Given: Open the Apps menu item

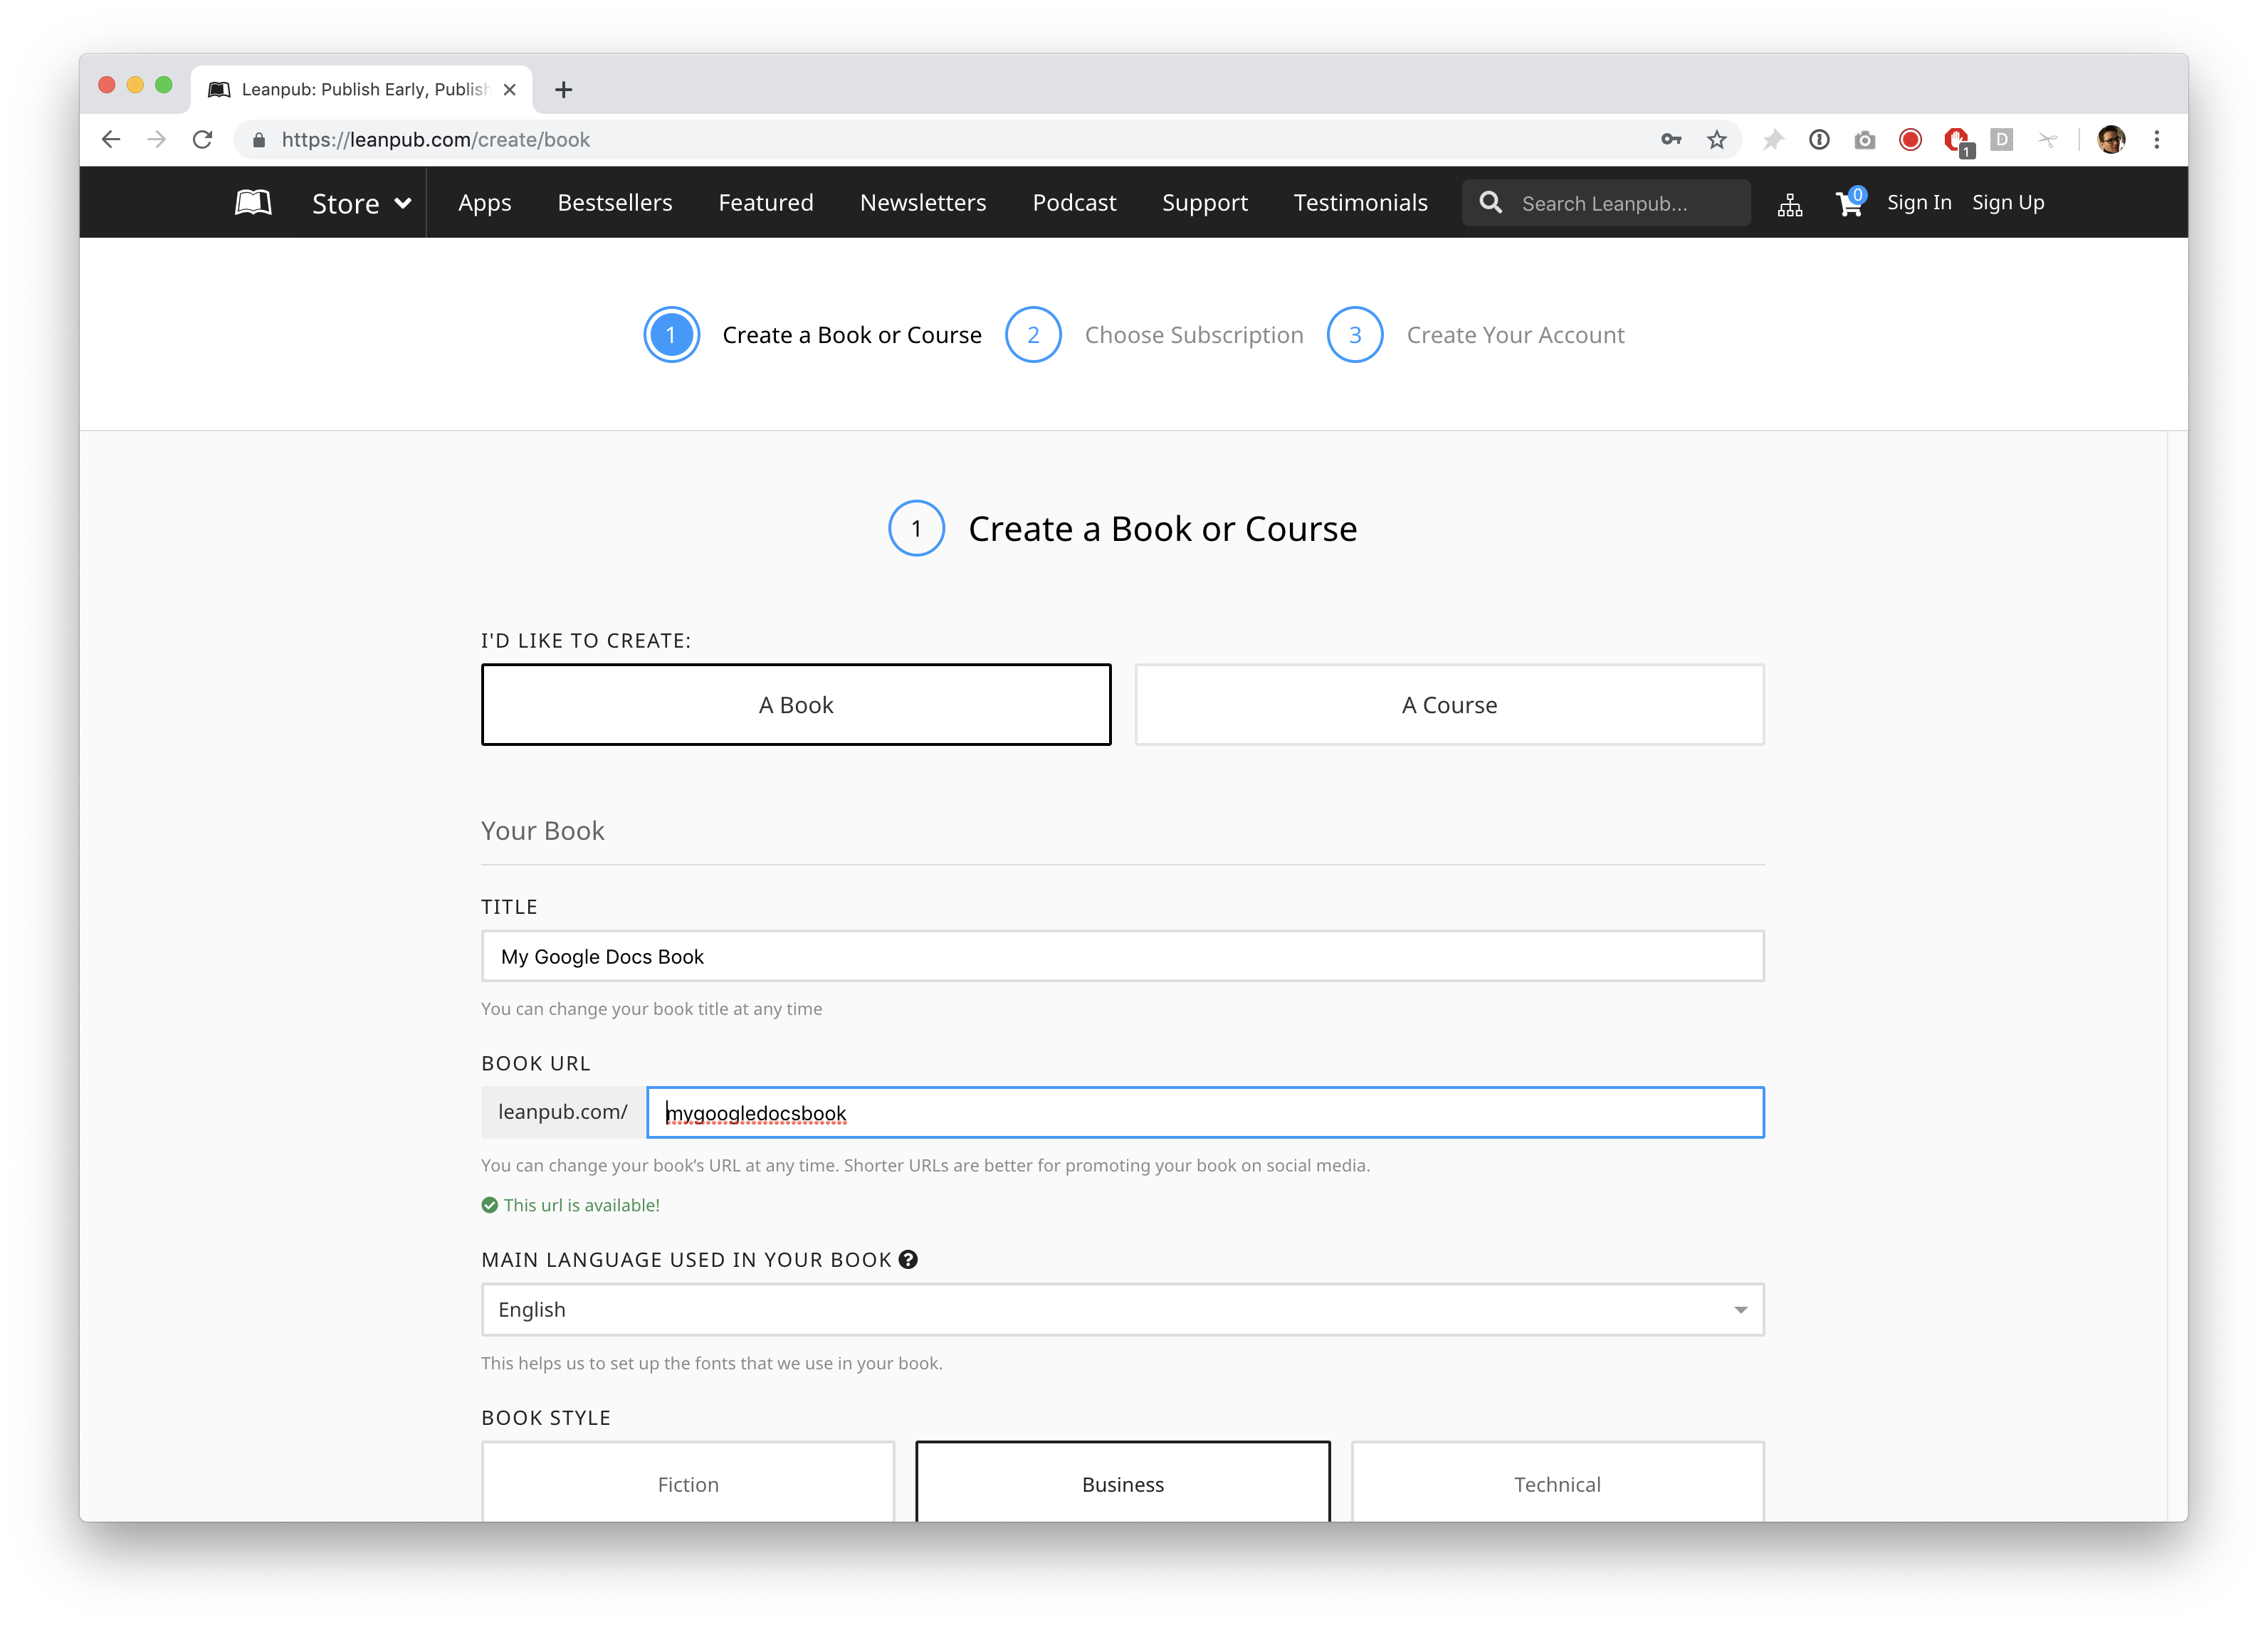Looking at the screenshot, I should point(485,203).
